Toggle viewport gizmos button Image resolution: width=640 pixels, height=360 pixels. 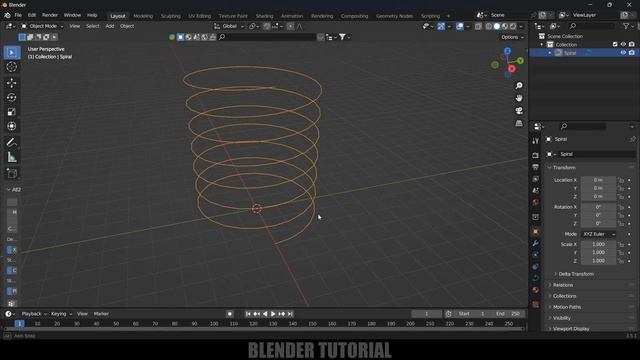click(441, 26)
